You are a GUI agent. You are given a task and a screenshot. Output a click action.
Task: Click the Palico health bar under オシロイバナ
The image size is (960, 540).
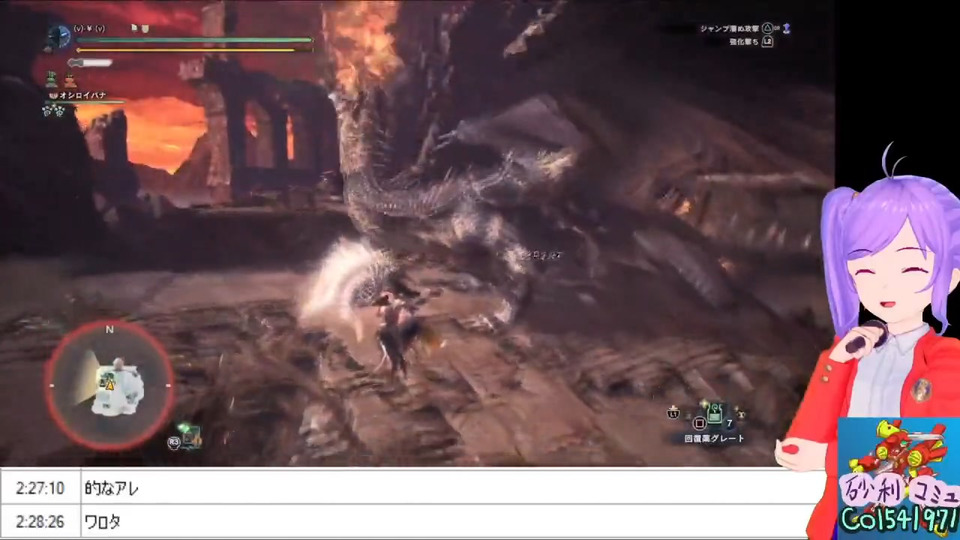[x=86, y=102]
